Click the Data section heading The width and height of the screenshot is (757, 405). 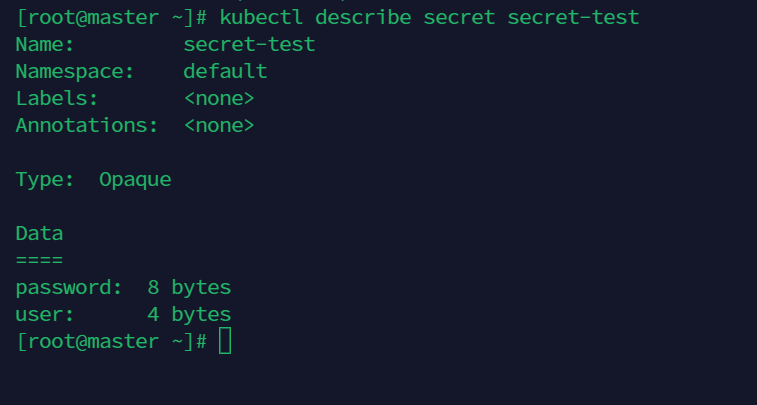[x=39, y=234]
